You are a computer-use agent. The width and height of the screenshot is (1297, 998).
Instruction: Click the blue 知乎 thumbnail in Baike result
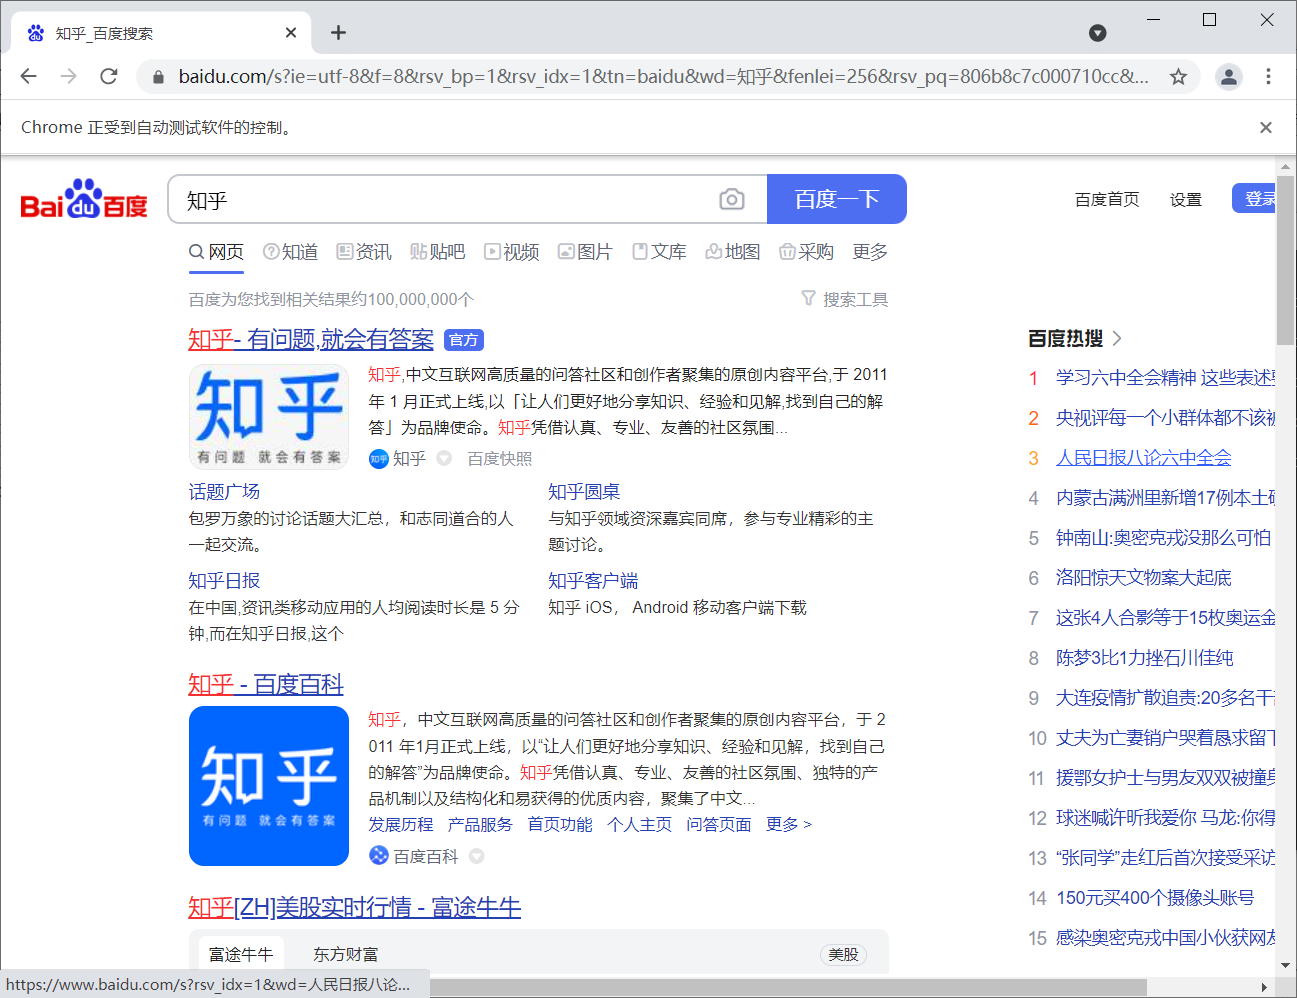[x=269, y=786]
